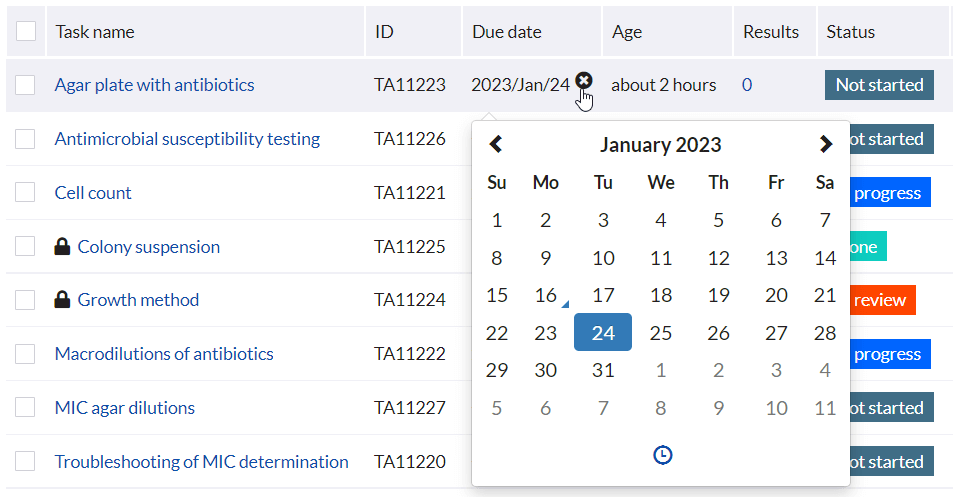Open Troubleshooting of MIC determination task

pyautogui.click(x=201, y=462)
